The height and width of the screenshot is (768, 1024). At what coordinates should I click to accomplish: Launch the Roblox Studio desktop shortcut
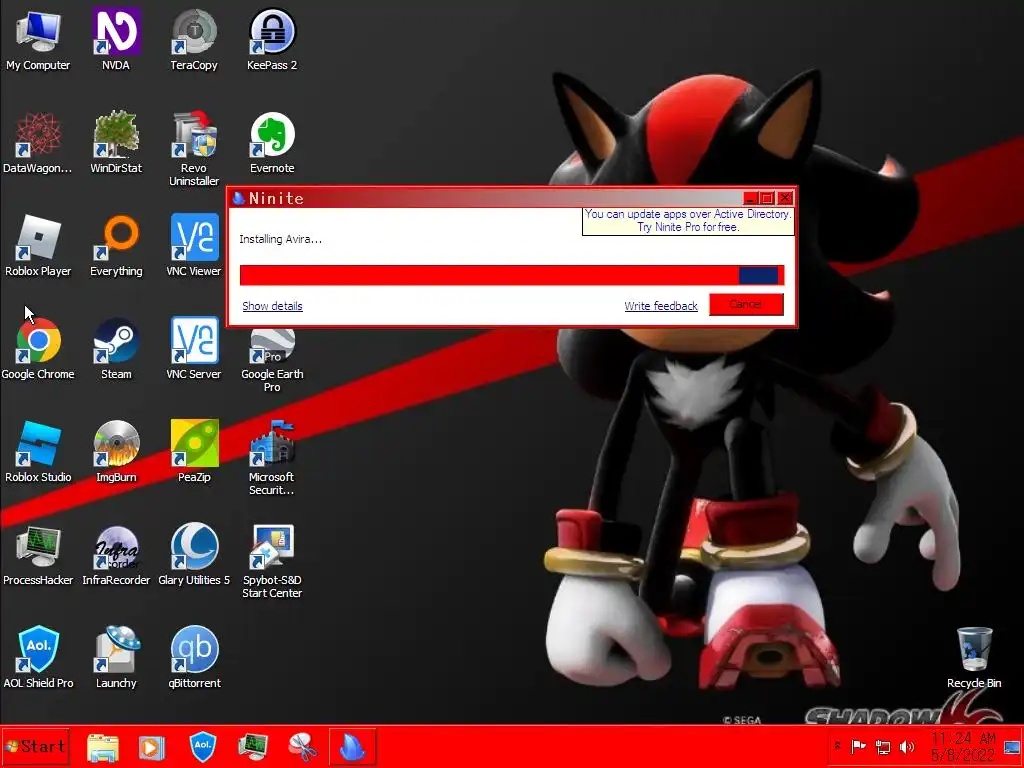point(38,452)
